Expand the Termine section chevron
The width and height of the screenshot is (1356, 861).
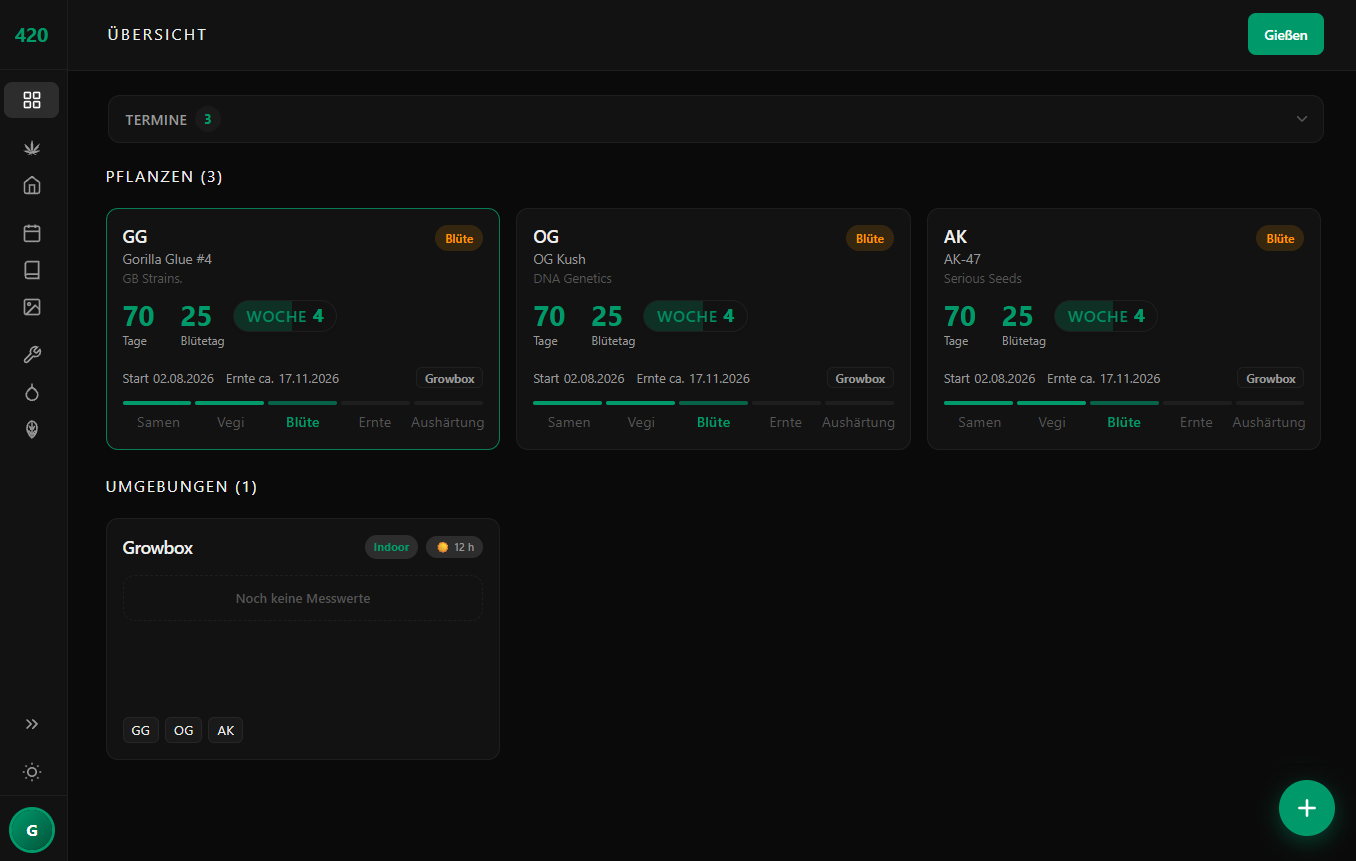[1302, 119]
